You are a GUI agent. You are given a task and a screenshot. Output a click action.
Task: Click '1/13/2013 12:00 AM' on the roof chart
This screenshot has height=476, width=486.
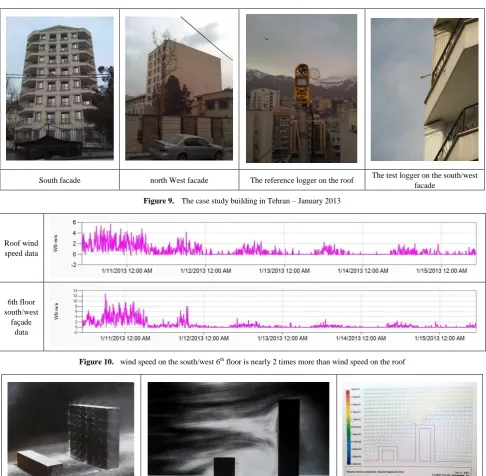tap(284, 271)
